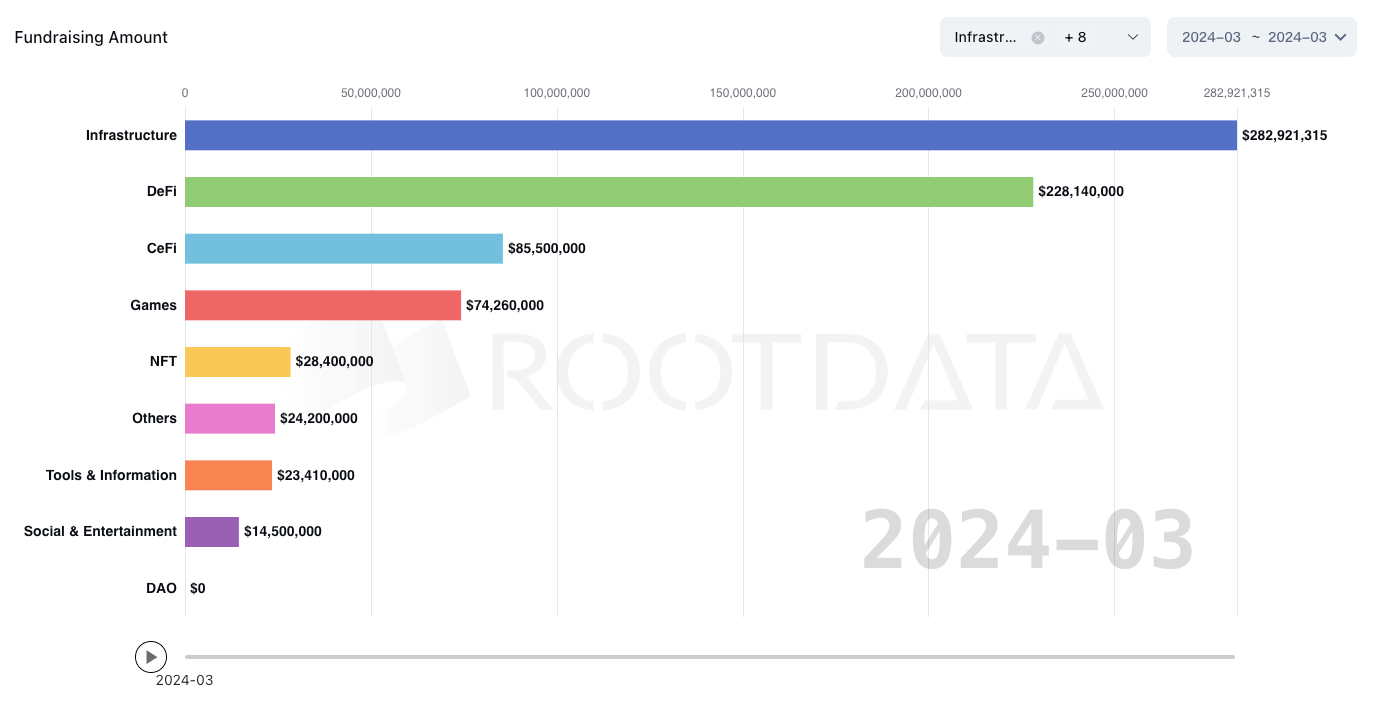The image size is (1375, 705).
Task: Select the blue Infrastructure bar
Action: click(711, 135)
